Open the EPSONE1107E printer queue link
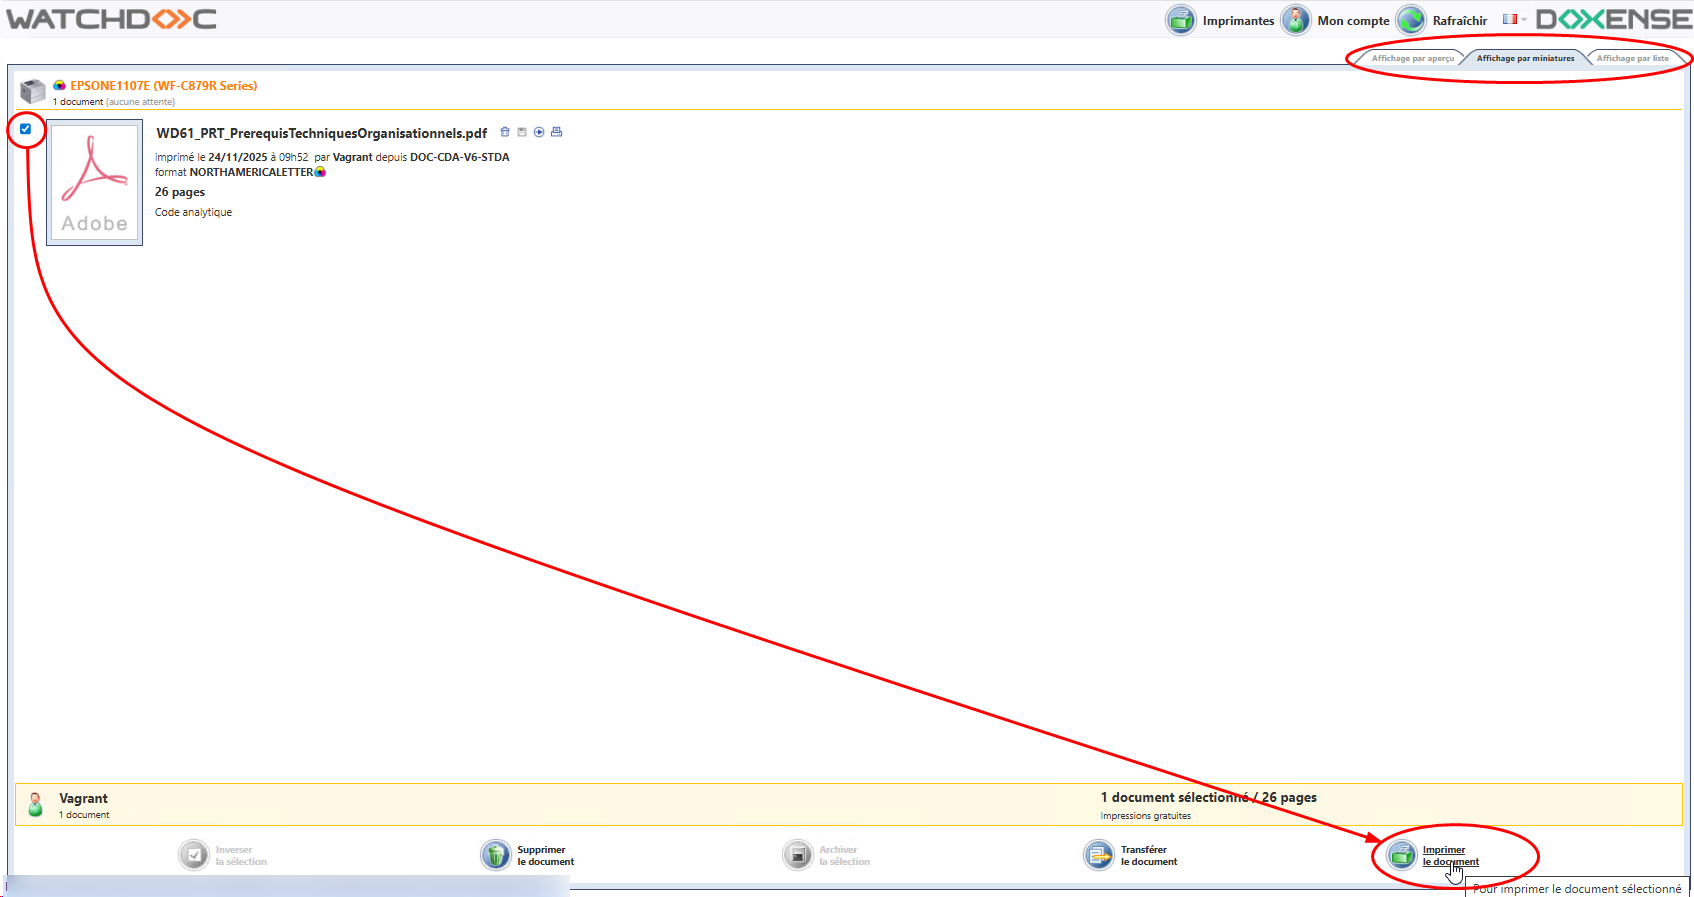The image size is (1694, 897). pos(163,86)
